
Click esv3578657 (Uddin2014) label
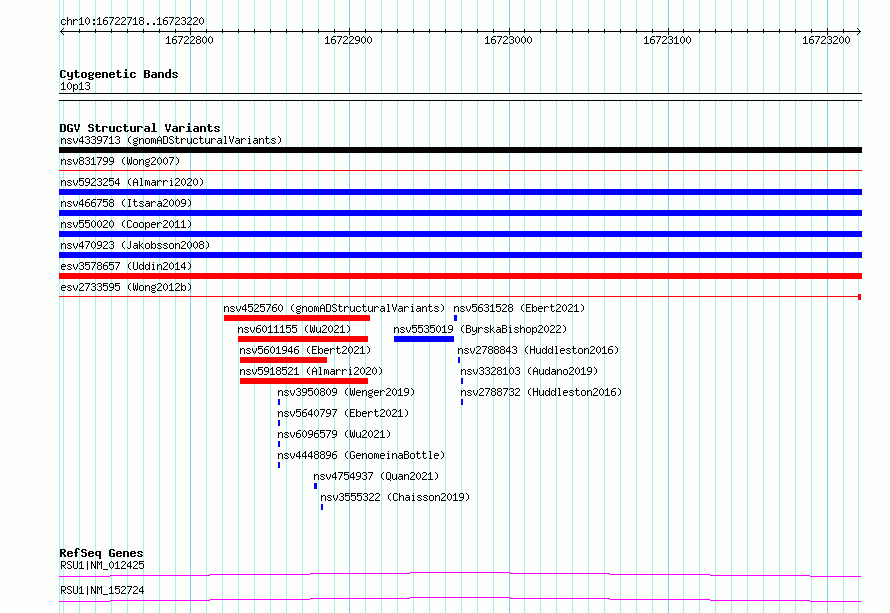tap(126, 266)
